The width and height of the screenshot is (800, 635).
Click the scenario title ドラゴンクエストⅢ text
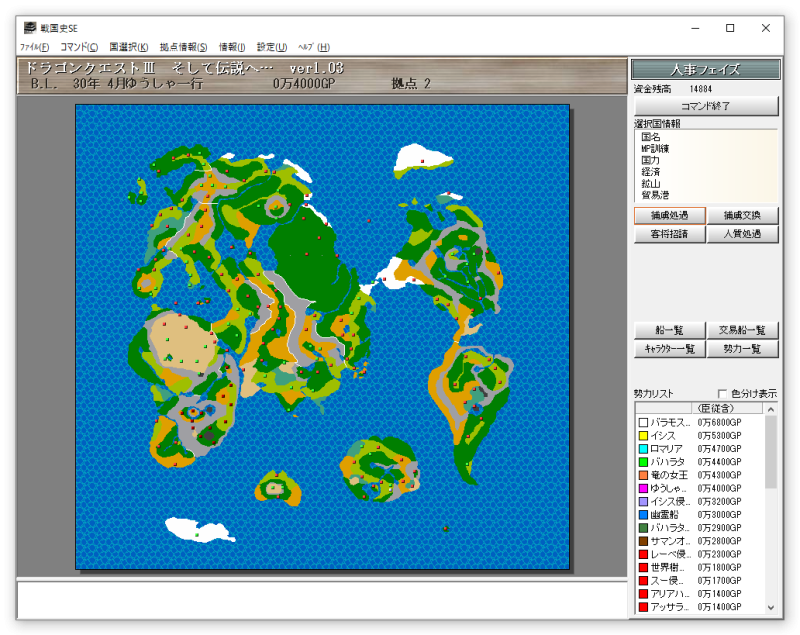click(90, 68)
